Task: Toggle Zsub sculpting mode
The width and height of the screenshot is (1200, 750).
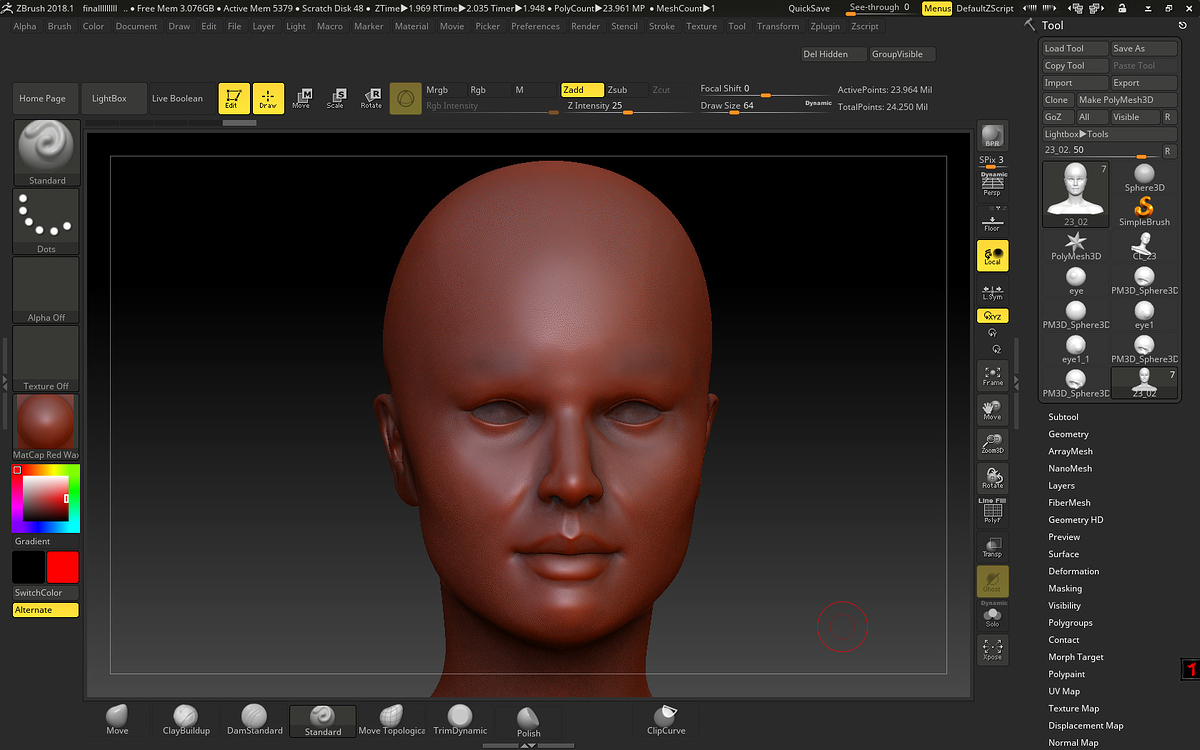Action: (x=626, y=90)
